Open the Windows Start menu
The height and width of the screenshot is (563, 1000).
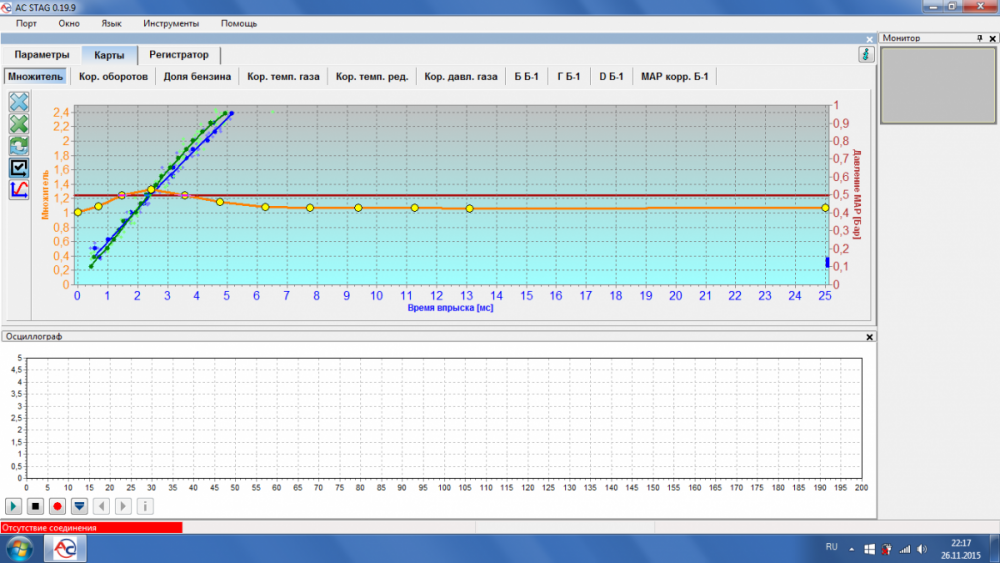pos(20,548)
